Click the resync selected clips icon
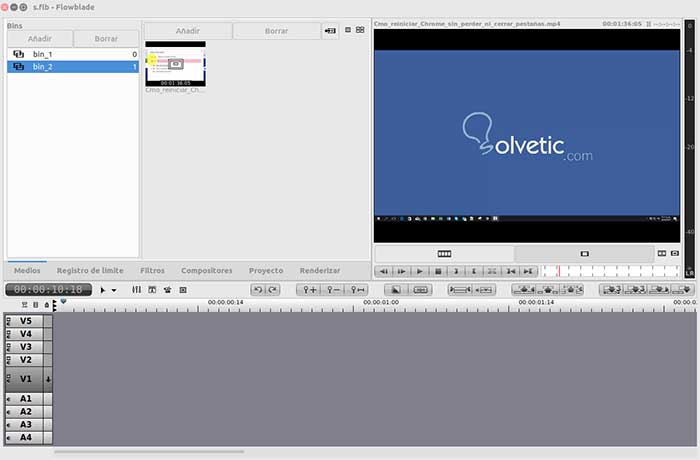The width and height of the screenshot is (700, 460). point(460,290)
